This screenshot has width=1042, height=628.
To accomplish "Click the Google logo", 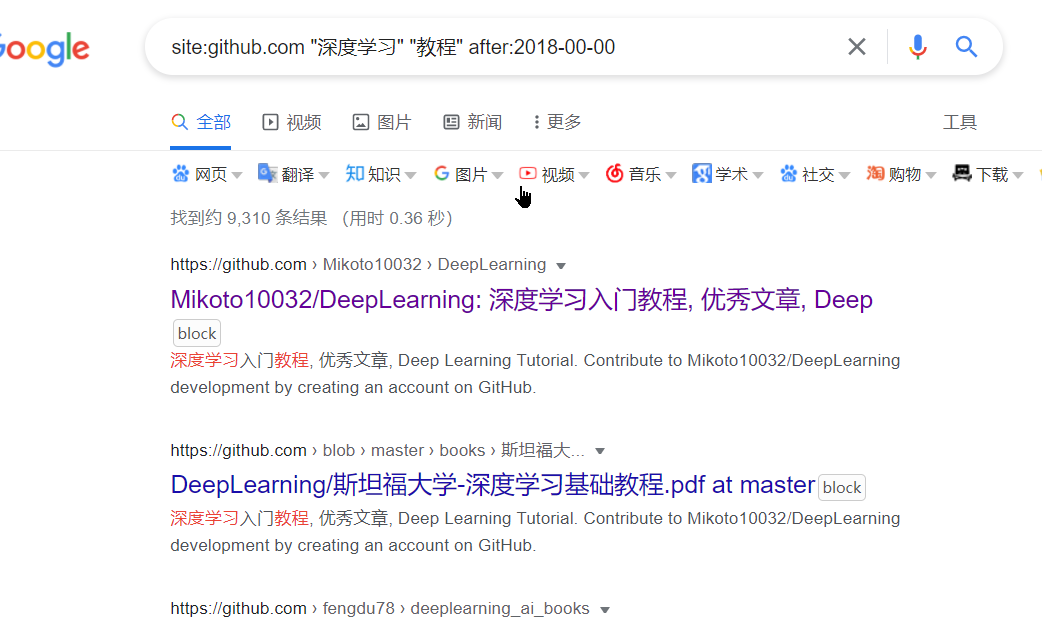I will point(44,49).
